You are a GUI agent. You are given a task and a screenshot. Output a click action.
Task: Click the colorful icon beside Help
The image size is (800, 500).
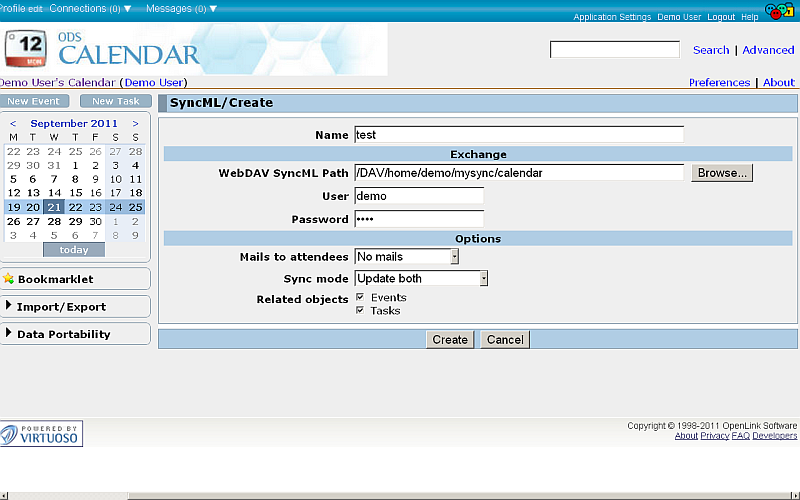(x=779, y=12)
